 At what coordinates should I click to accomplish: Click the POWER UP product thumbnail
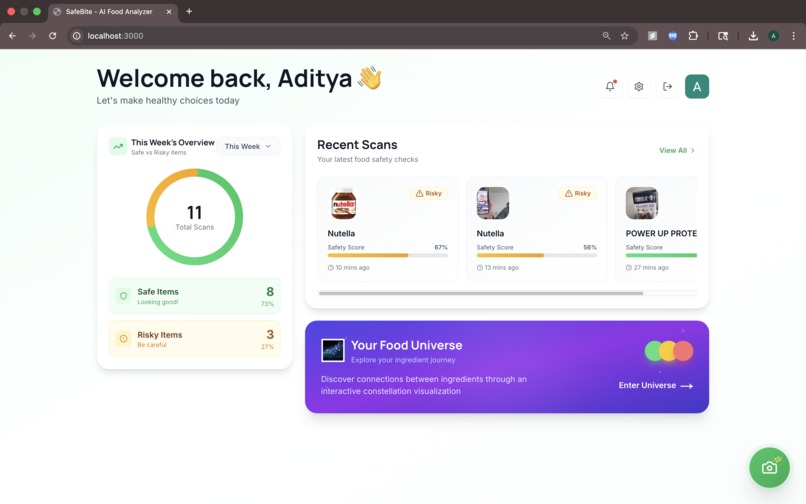tap(642, 203)
